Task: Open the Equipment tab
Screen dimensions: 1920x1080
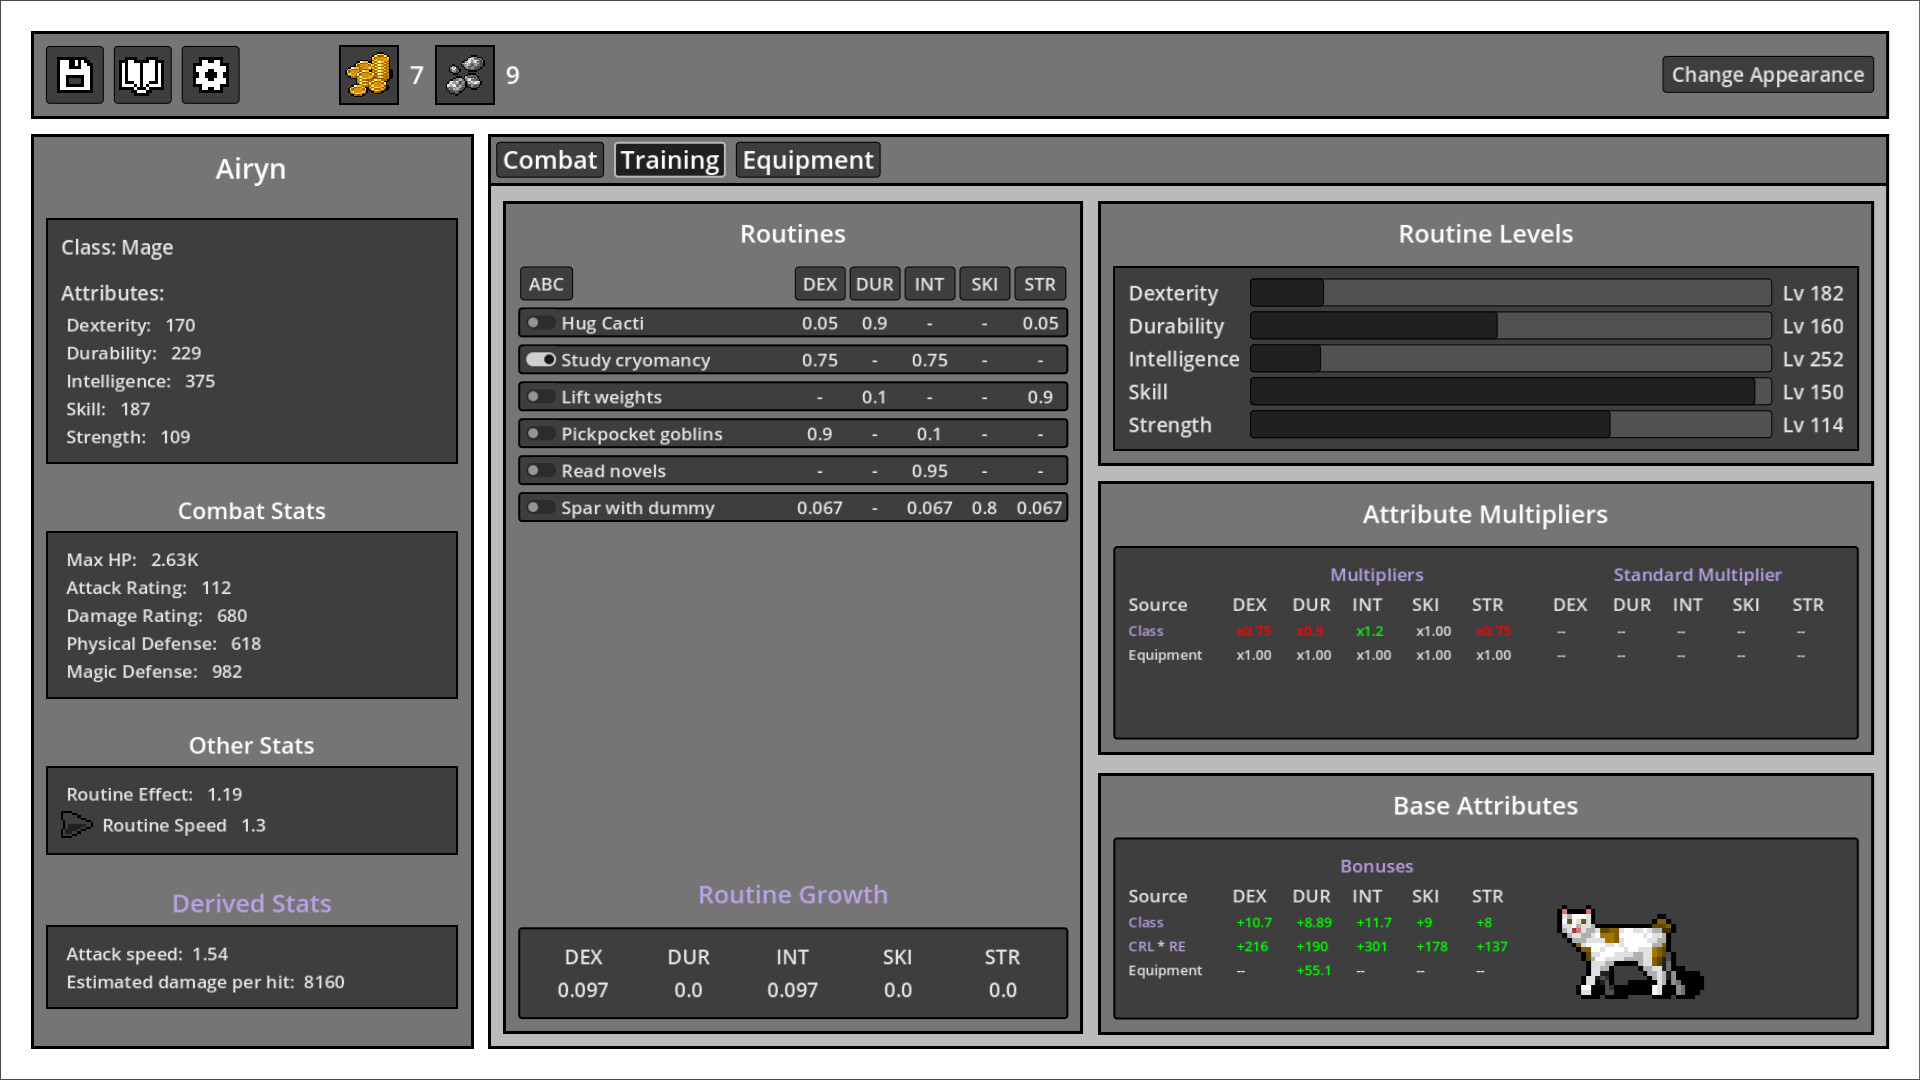Action: [808, 159]
